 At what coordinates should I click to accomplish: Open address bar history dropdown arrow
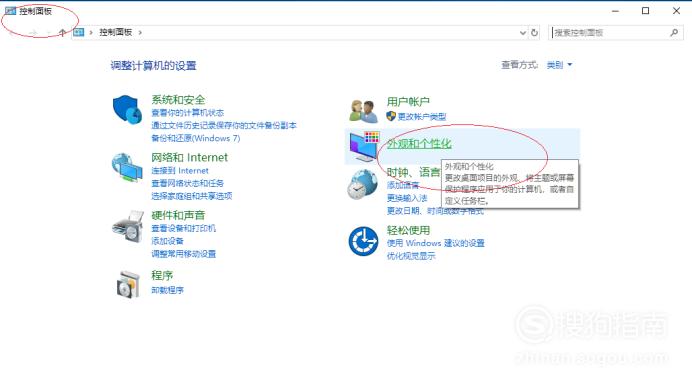pos(523,33)
